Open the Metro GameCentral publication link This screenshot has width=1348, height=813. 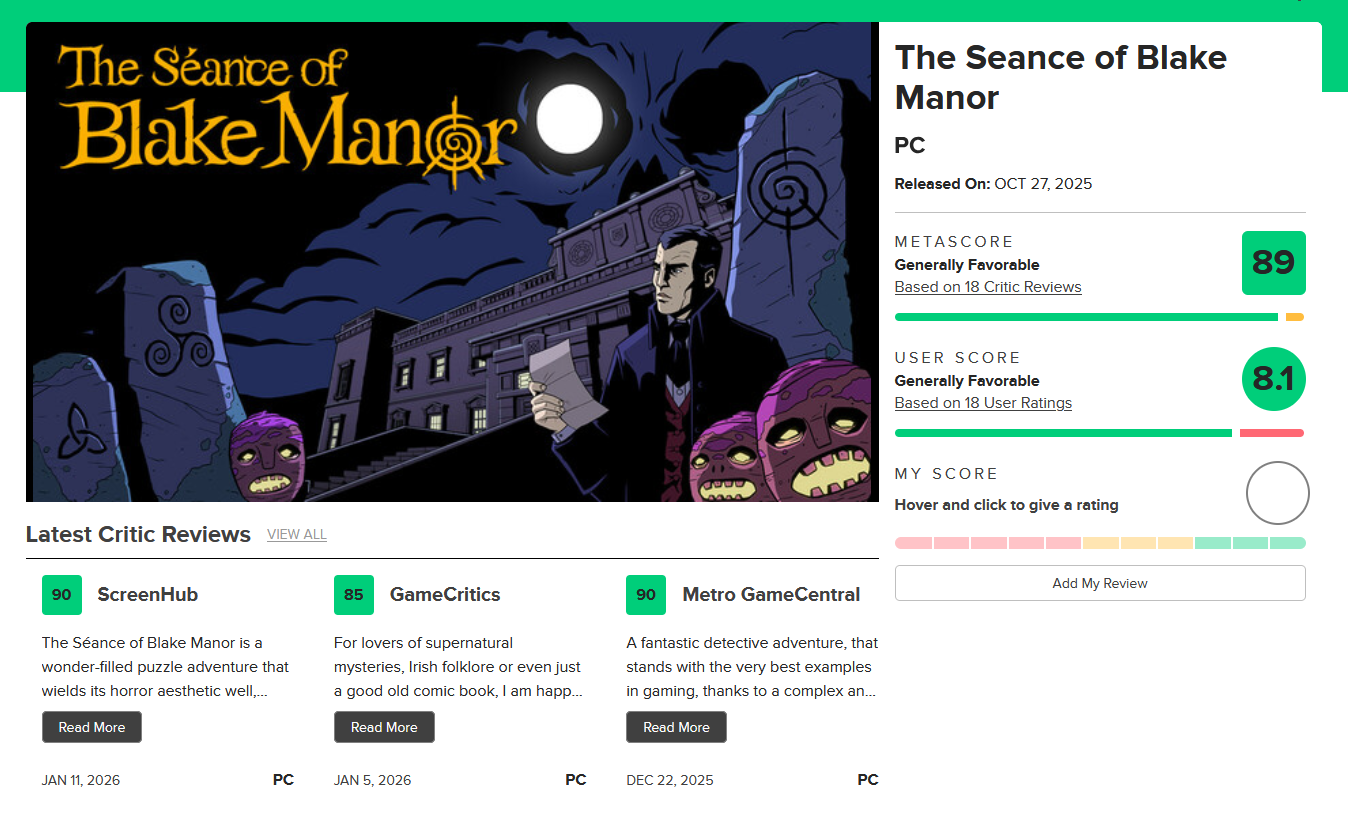pyautogui.click(x=771, y=595)
